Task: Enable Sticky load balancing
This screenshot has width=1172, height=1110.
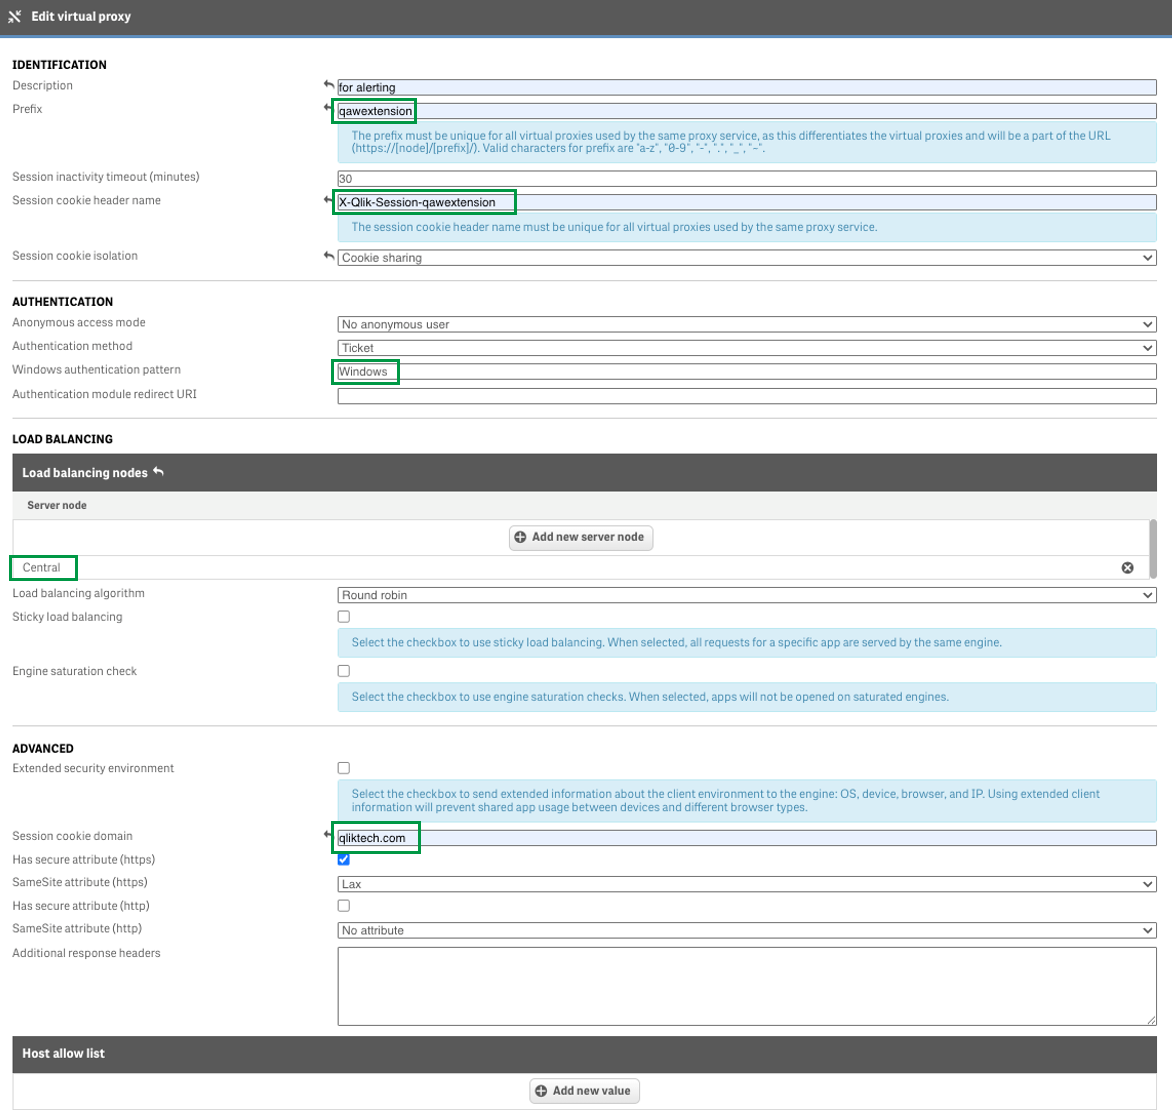Action: pyautogui.click(x=343, y=616)
